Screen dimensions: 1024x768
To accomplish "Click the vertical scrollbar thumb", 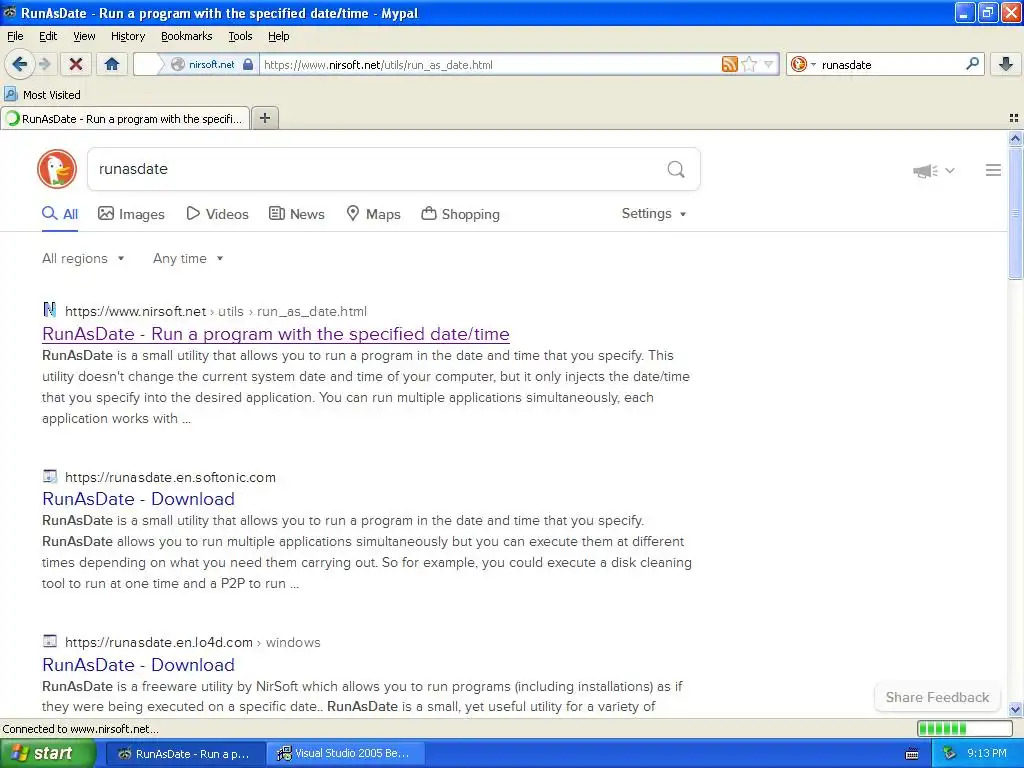I will click(x=1015, y=212).
